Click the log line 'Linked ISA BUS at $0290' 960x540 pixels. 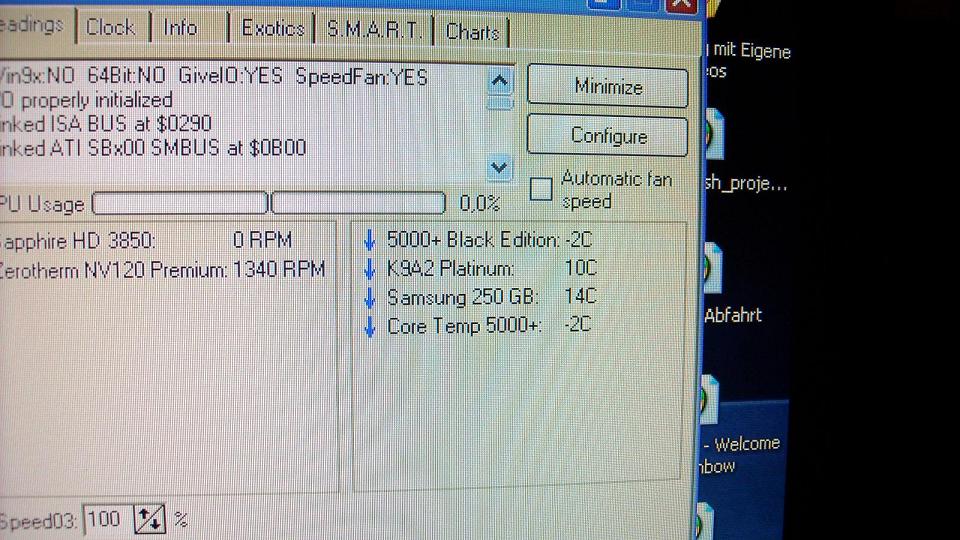click(x=106, y=124)
